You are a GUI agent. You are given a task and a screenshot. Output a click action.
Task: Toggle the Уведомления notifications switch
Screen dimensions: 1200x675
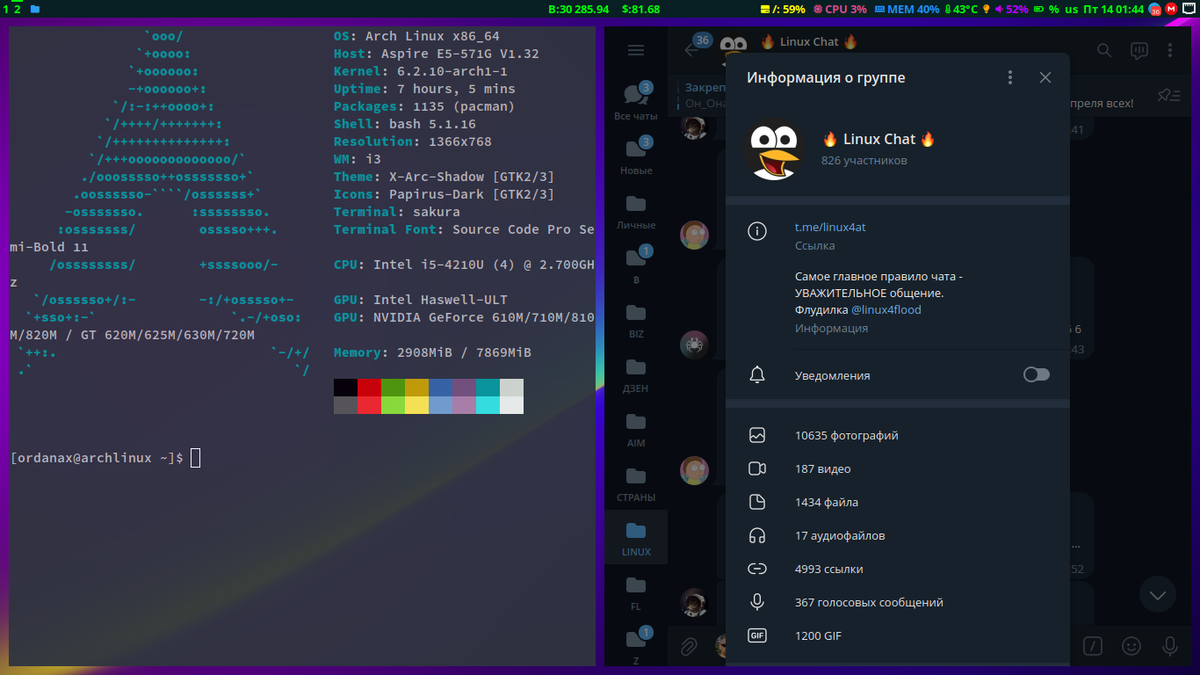[1036, 375]
